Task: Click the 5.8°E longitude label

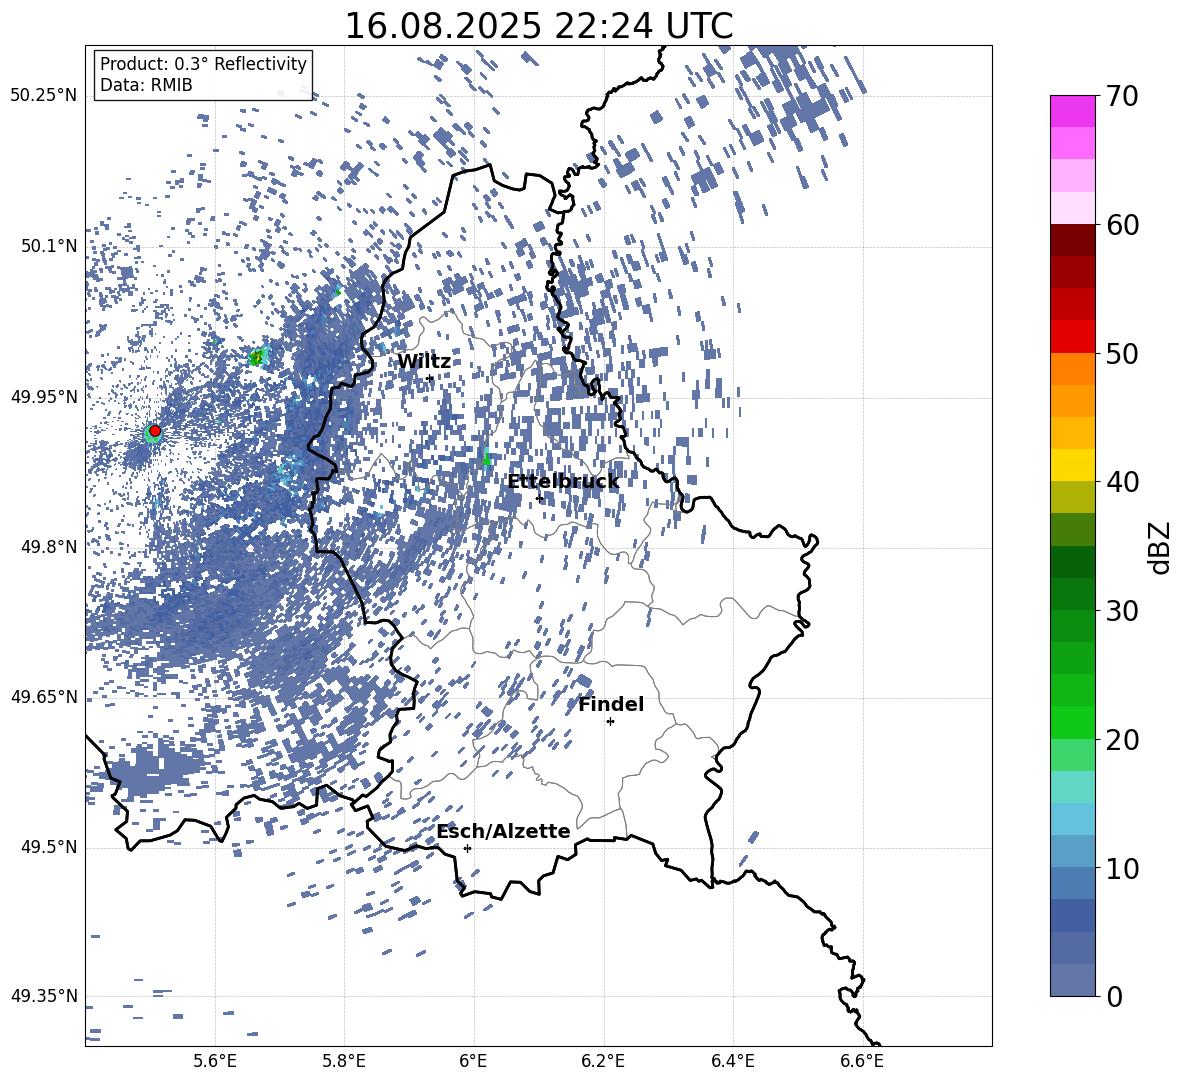Action: click(344, 1061)
